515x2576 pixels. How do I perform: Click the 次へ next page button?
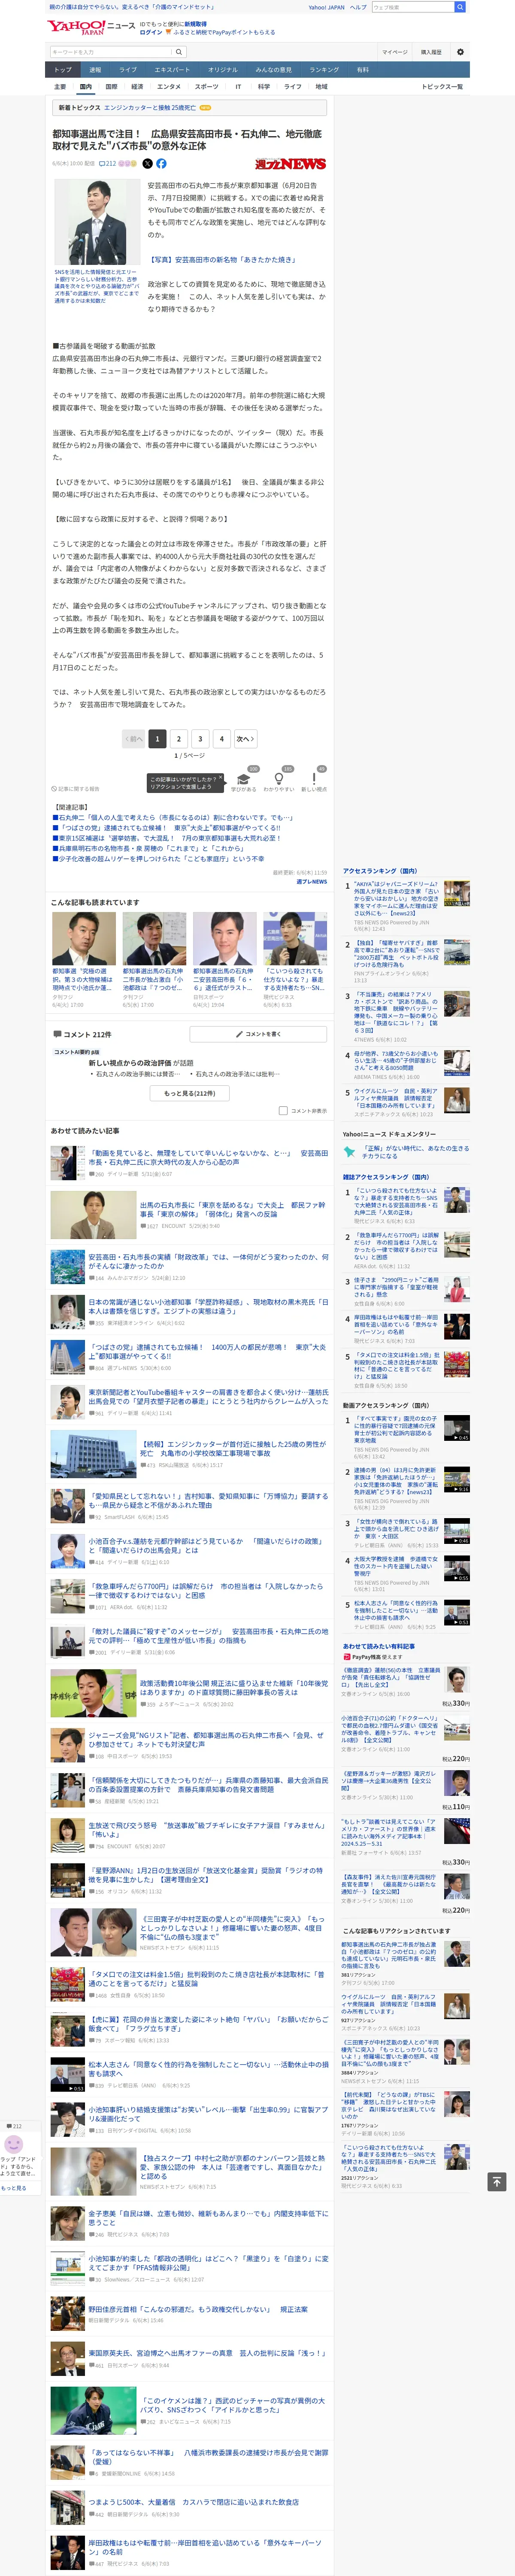[x=246, y=739]
